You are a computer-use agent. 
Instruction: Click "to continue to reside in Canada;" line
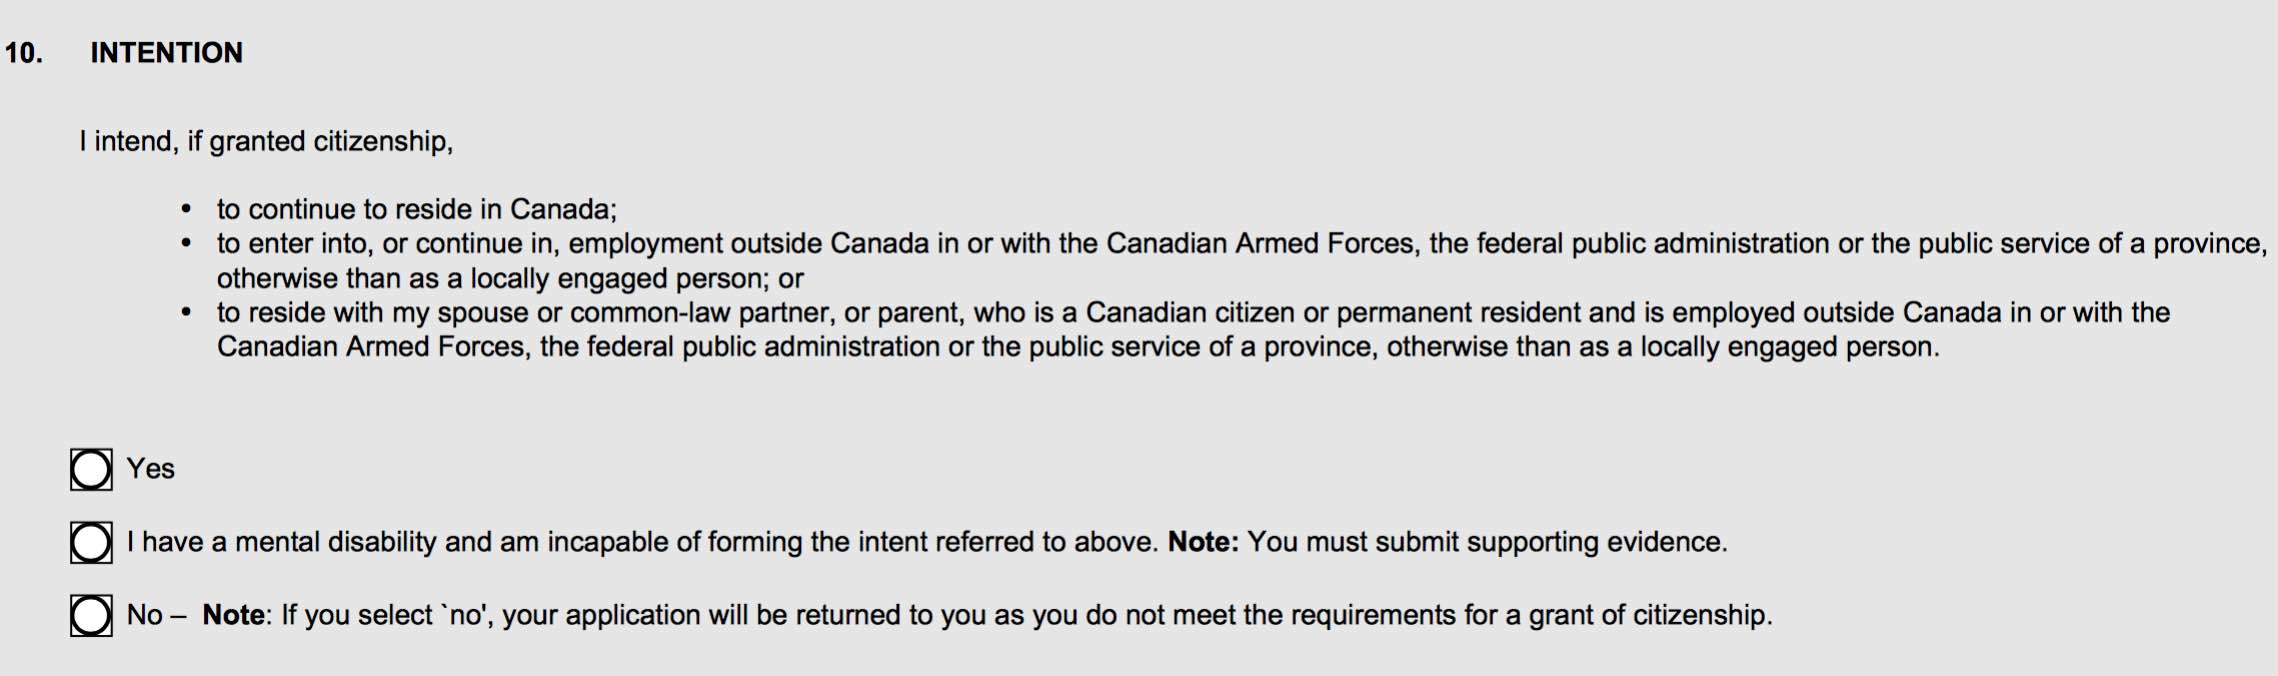pos(417,209)
